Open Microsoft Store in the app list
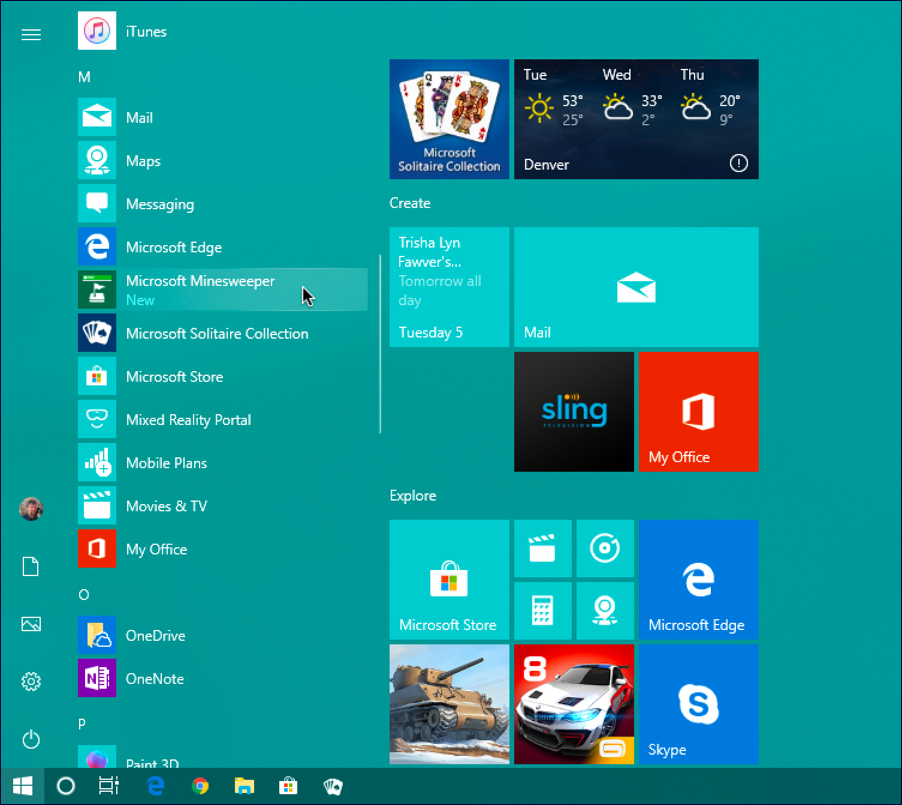The width and height of the screenshot is (902, 805). tap(223, 376)
